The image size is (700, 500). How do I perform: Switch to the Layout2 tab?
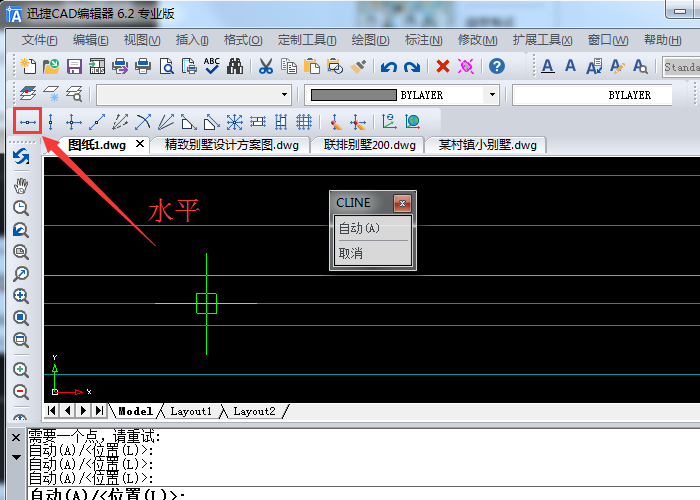[254, 411]
